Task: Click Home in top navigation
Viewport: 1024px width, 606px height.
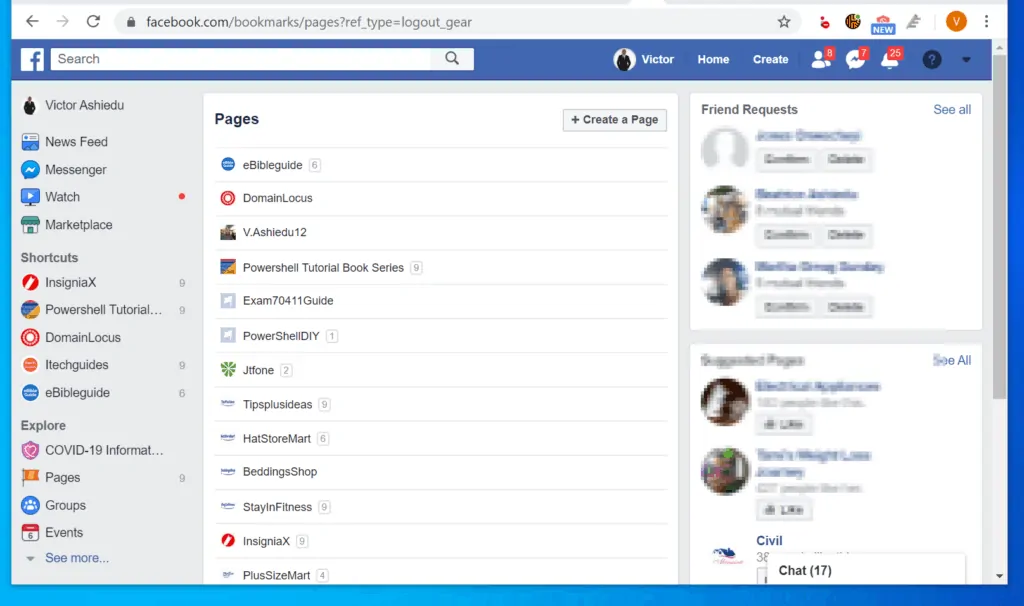Action: tap(713, 59)
